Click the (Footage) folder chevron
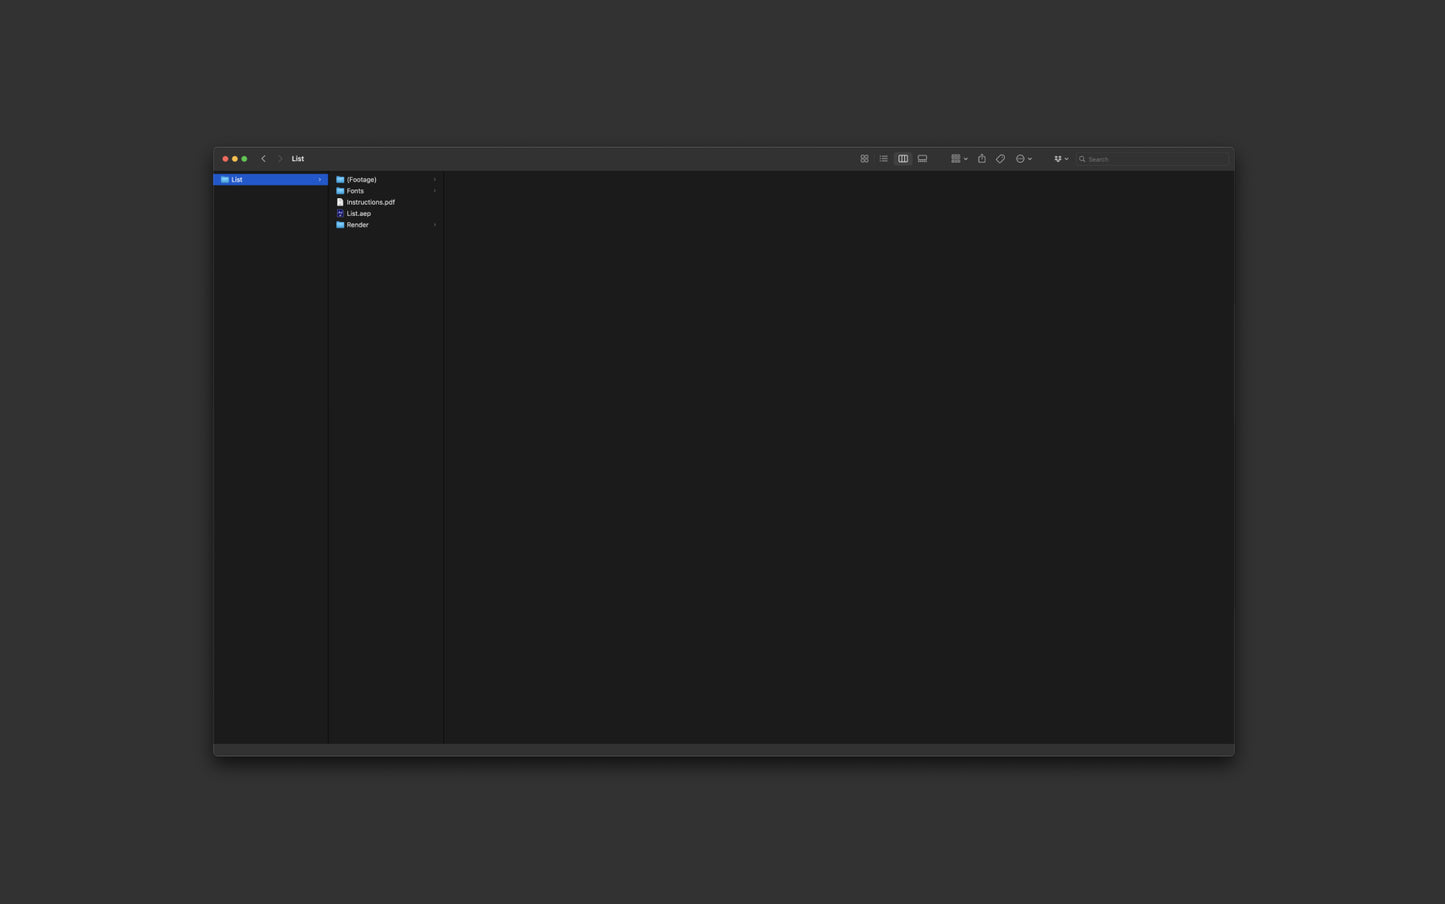The width and height of the screenshot is (1445, 904). (x=435, y=180)
